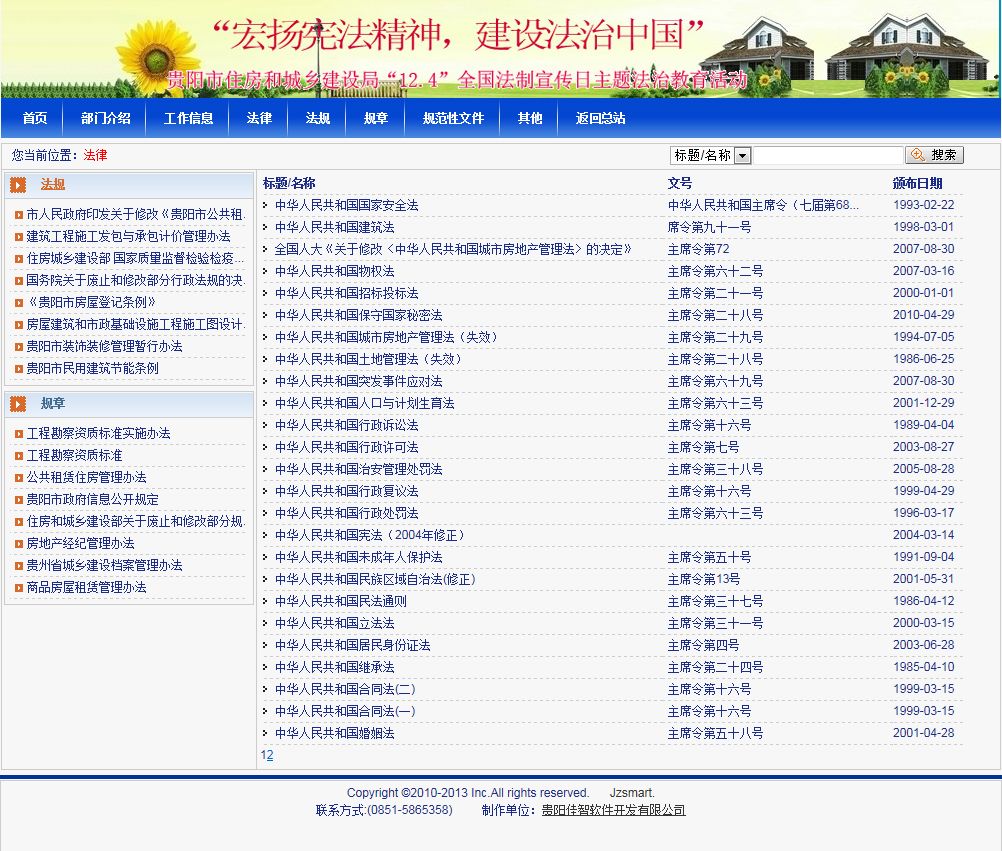The width and height of the screenshot is (1002, 851).
Task: Open 中华人民共和国国家安全法 law entry
Action: 346,205
